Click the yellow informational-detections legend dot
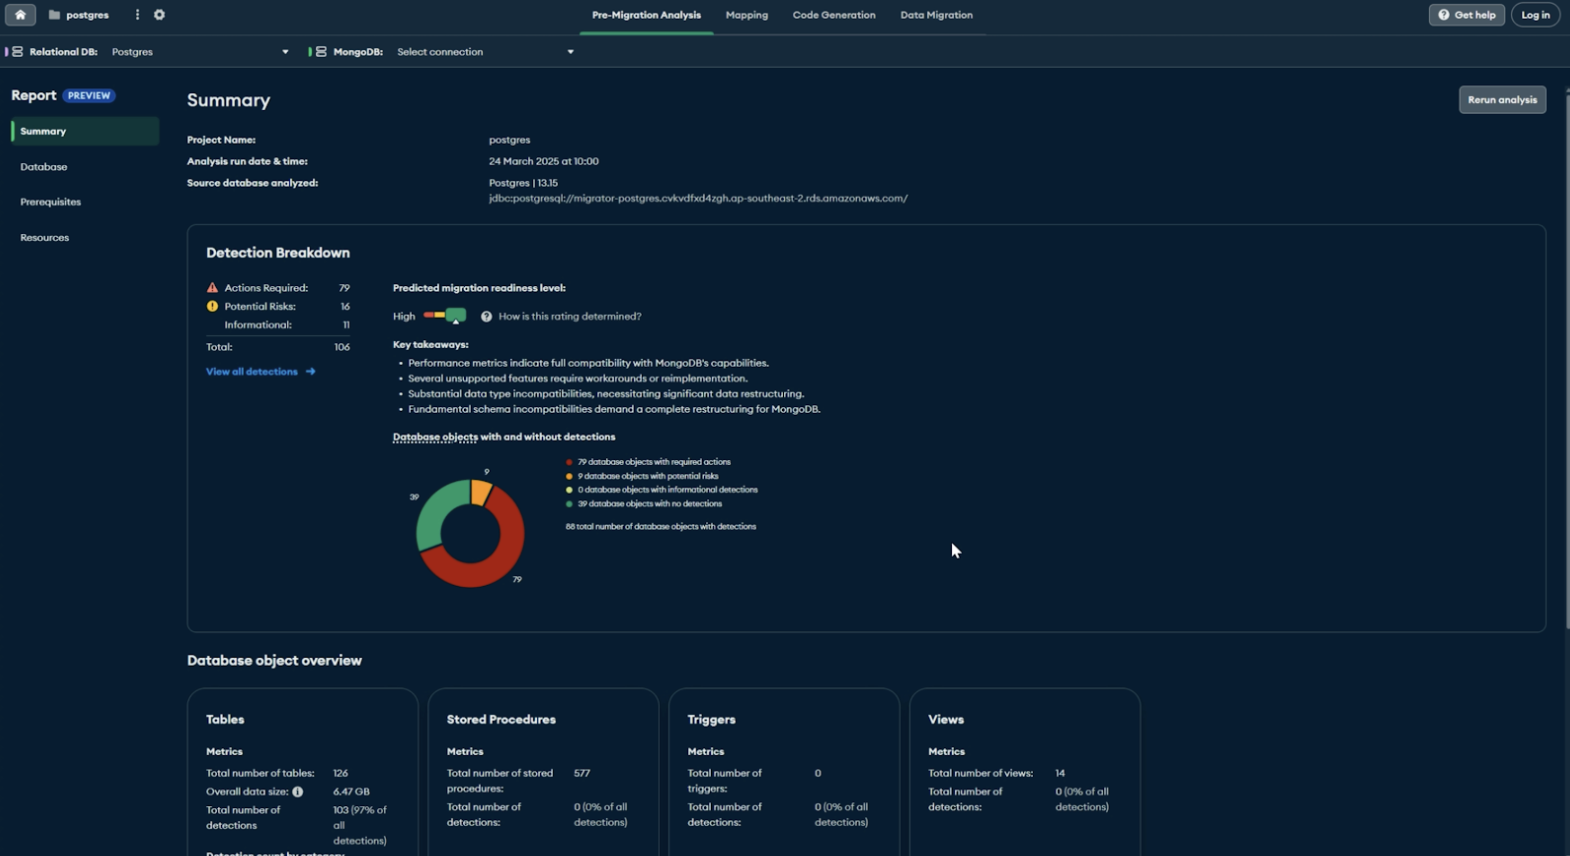Image resolution: width=1570 pixels, height=856 pixels. click(x=569, y=490)
